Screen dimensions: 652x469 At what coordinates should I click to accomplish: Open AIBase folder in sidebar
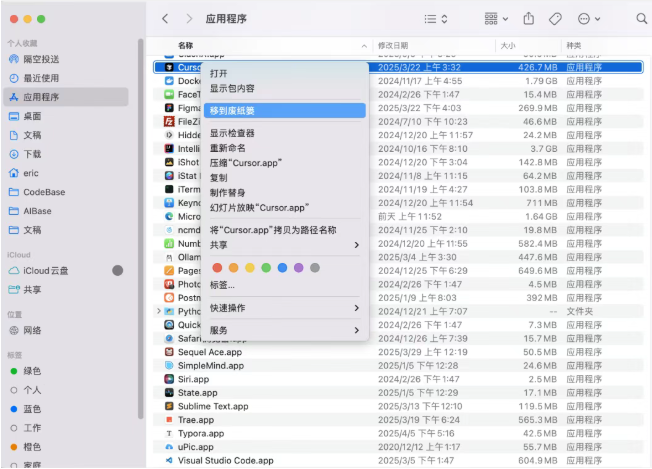pyautogui.click(x=66, y=211)
